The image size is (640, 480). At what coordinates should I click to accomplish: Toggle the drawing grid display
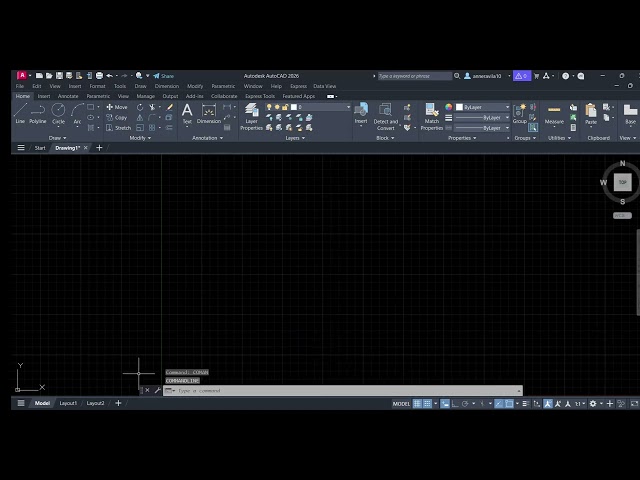(417, 403)
